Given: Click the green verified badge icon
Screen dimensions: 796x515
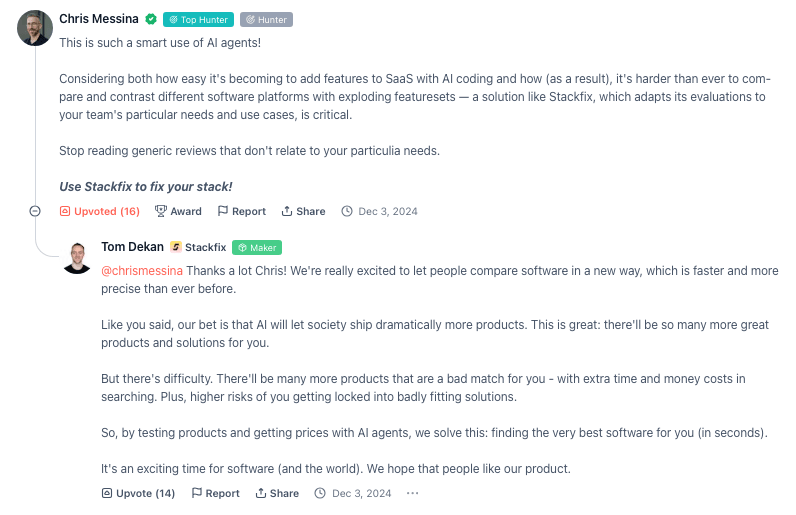Looking at the screenshot, I should point(151,19).
